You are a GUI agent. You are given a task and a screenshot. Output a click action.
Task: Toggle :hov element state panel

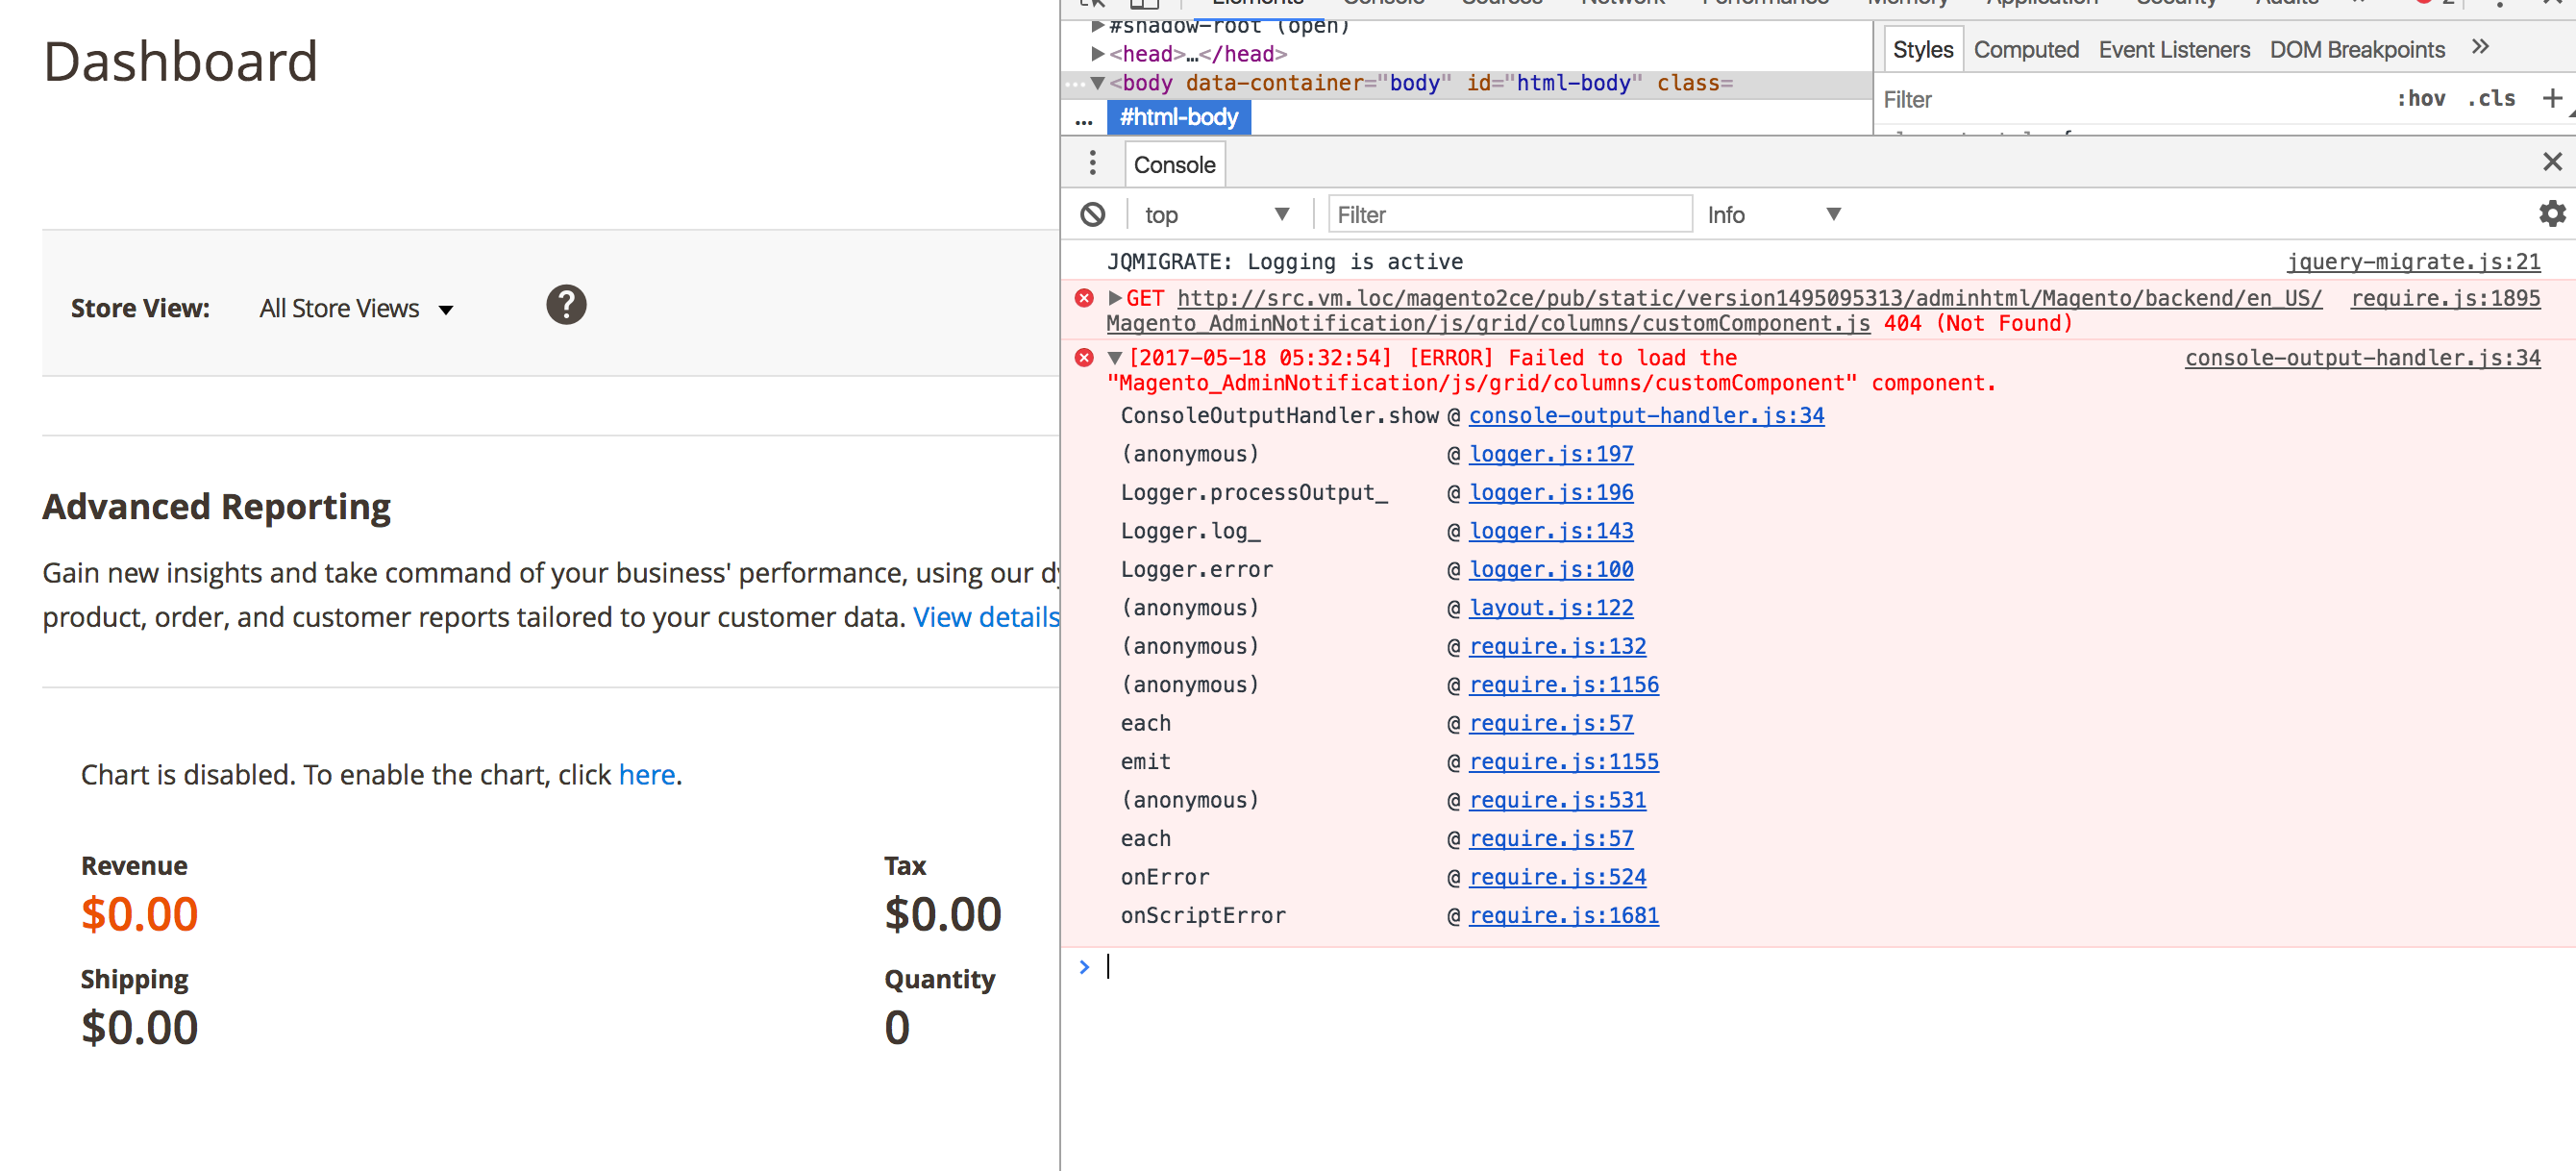pos(2420,98)
